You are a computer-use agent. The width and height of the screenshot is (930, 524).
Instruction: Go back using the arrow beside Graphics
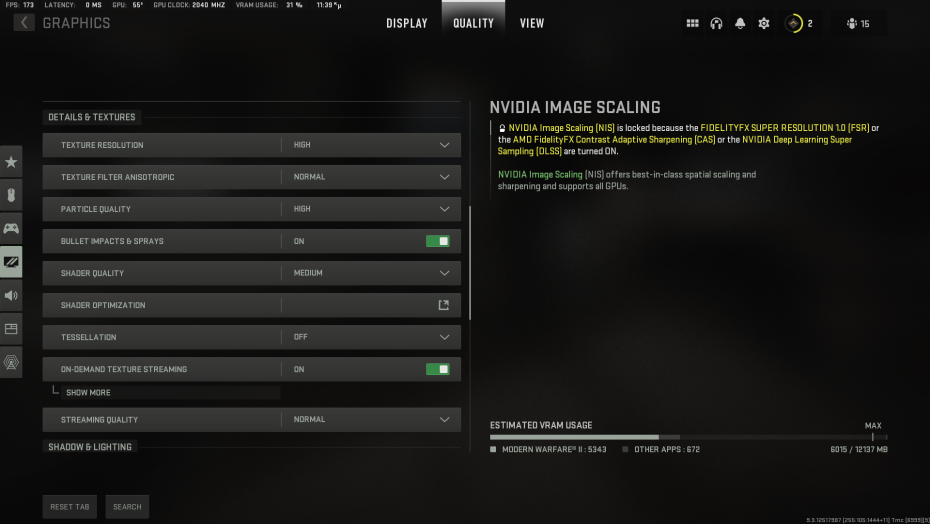(24, 23)
